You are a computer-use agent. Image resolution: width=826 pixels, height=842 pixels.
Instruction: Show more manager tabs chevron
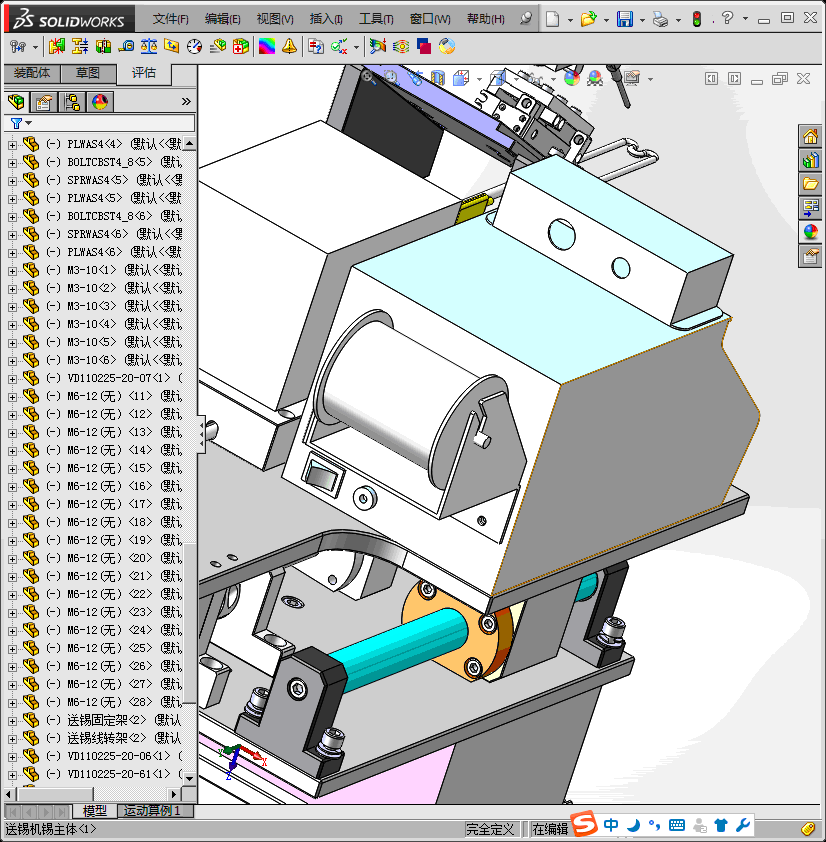[x=186, y=101]
